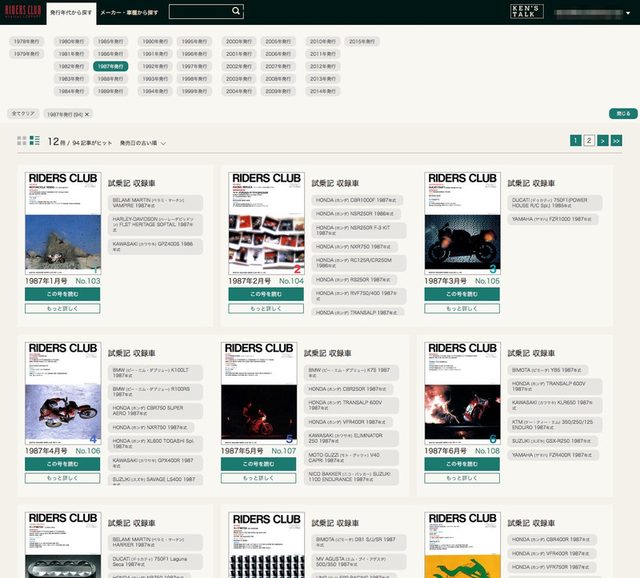This screenshot has width=640, height=578.
Task: Remove the 1987年発行 filter with the x
Action: pos(87,114)
